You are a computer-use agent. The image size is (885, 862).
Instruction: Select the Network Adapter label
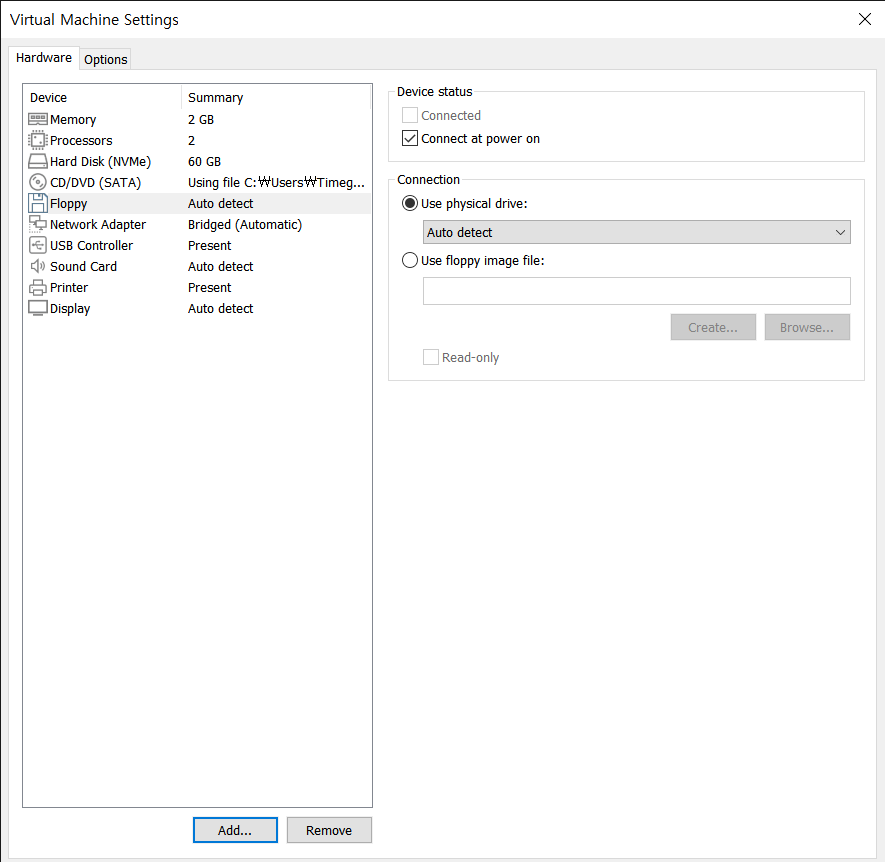98,225
